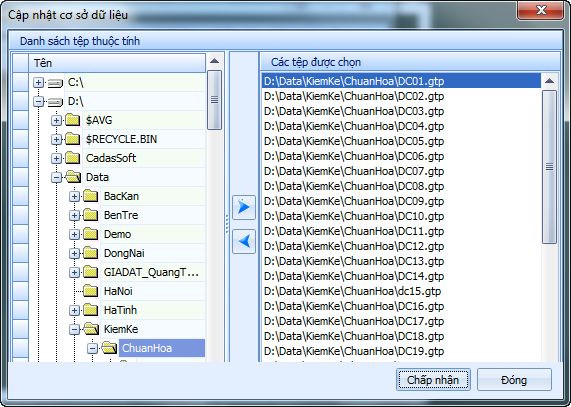The image size is (571, 407).
Task: Click the open ChuanHoa folder icon
Action: (x=109, y=348)
